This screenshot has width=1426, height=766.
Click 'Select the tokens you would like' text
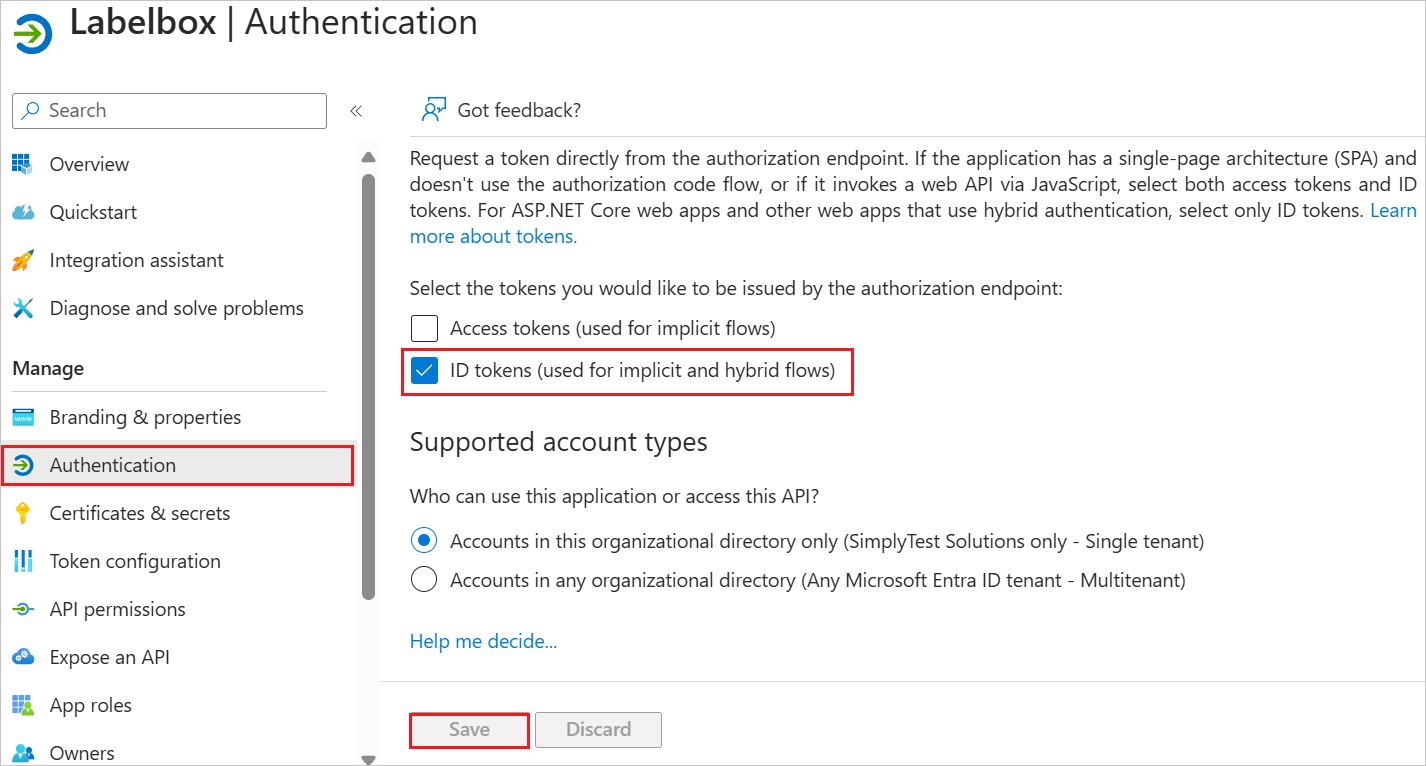736,289
